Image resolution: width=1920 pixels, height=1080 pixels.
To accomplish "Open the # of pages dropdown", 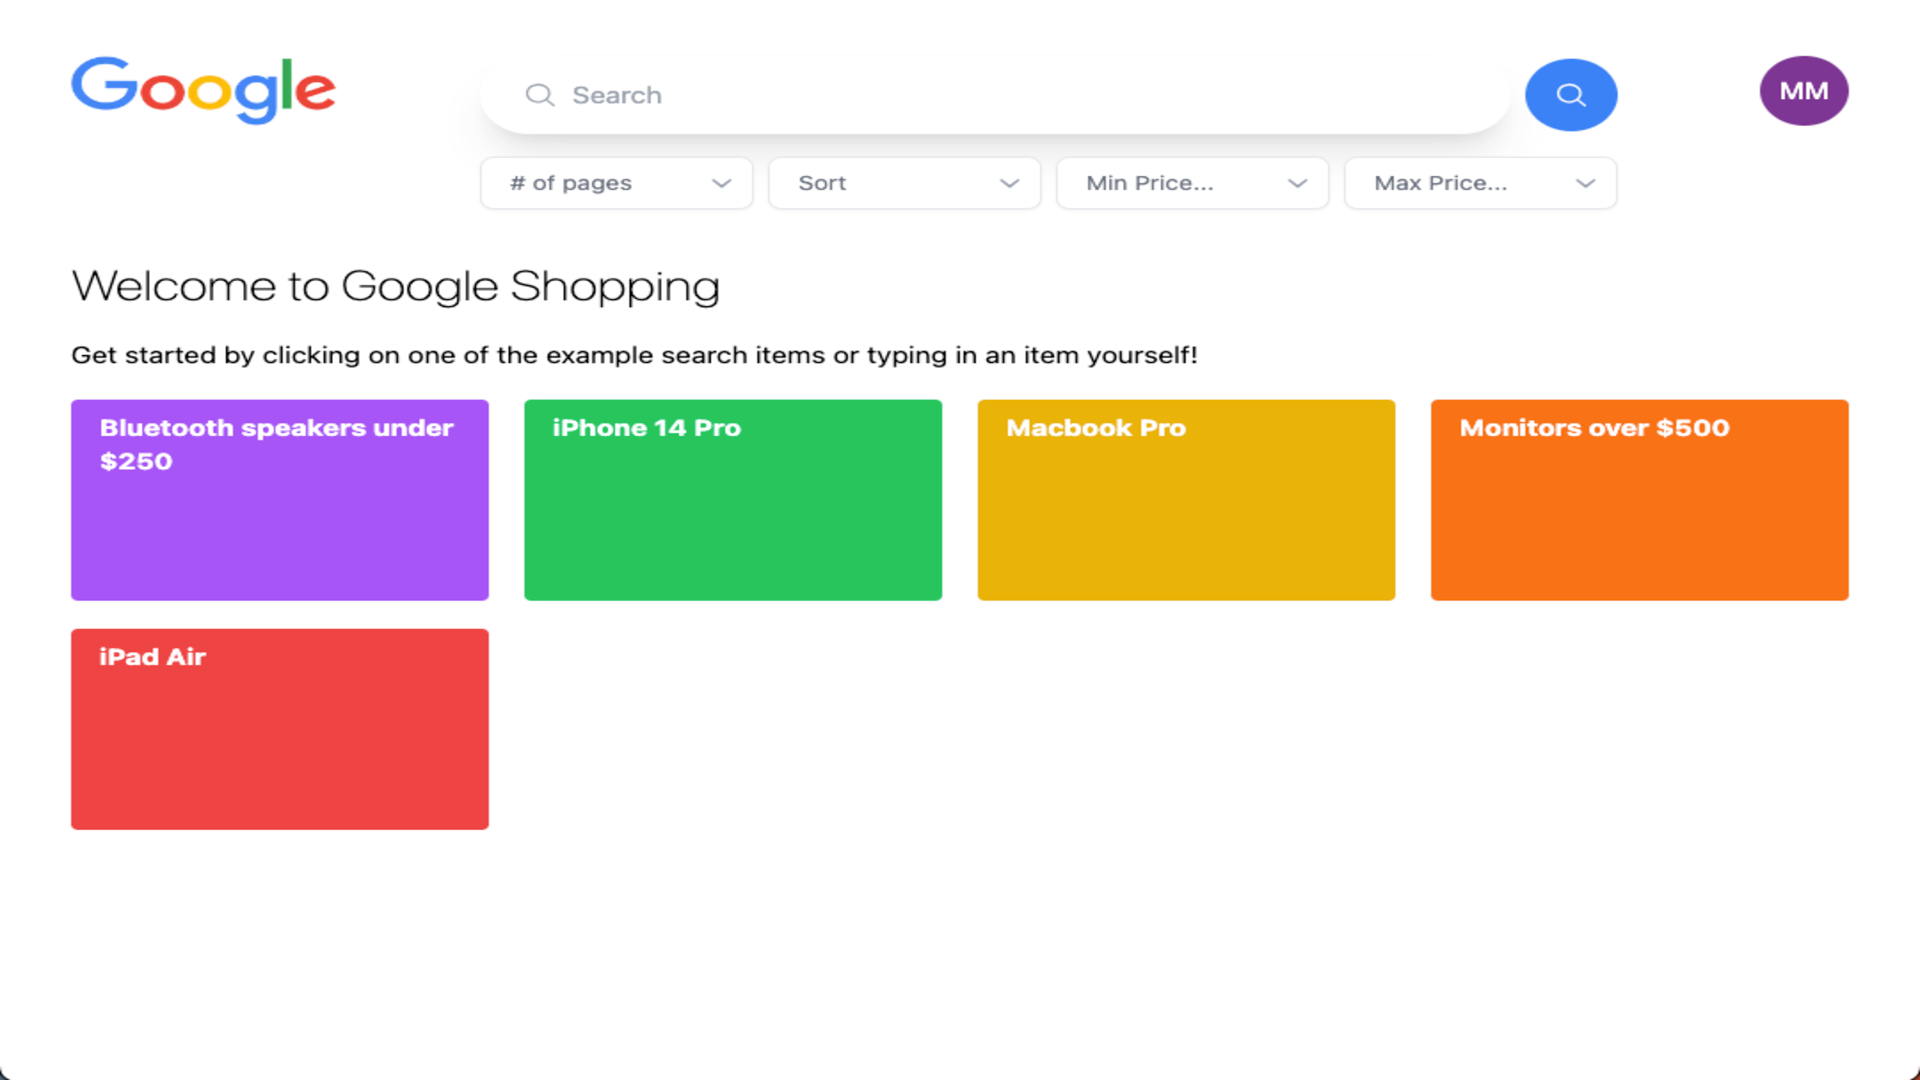I will (x=616, y=183).
